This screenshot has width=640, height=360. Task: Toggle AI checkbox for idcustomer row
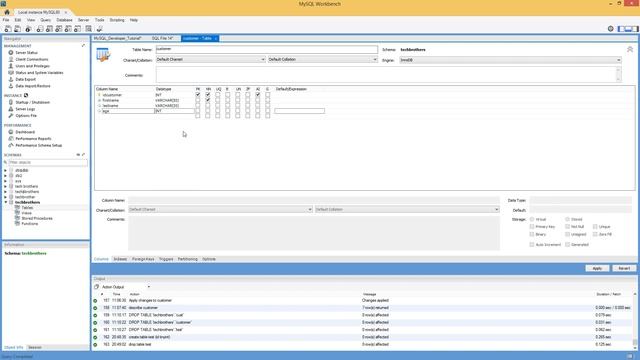258,95
